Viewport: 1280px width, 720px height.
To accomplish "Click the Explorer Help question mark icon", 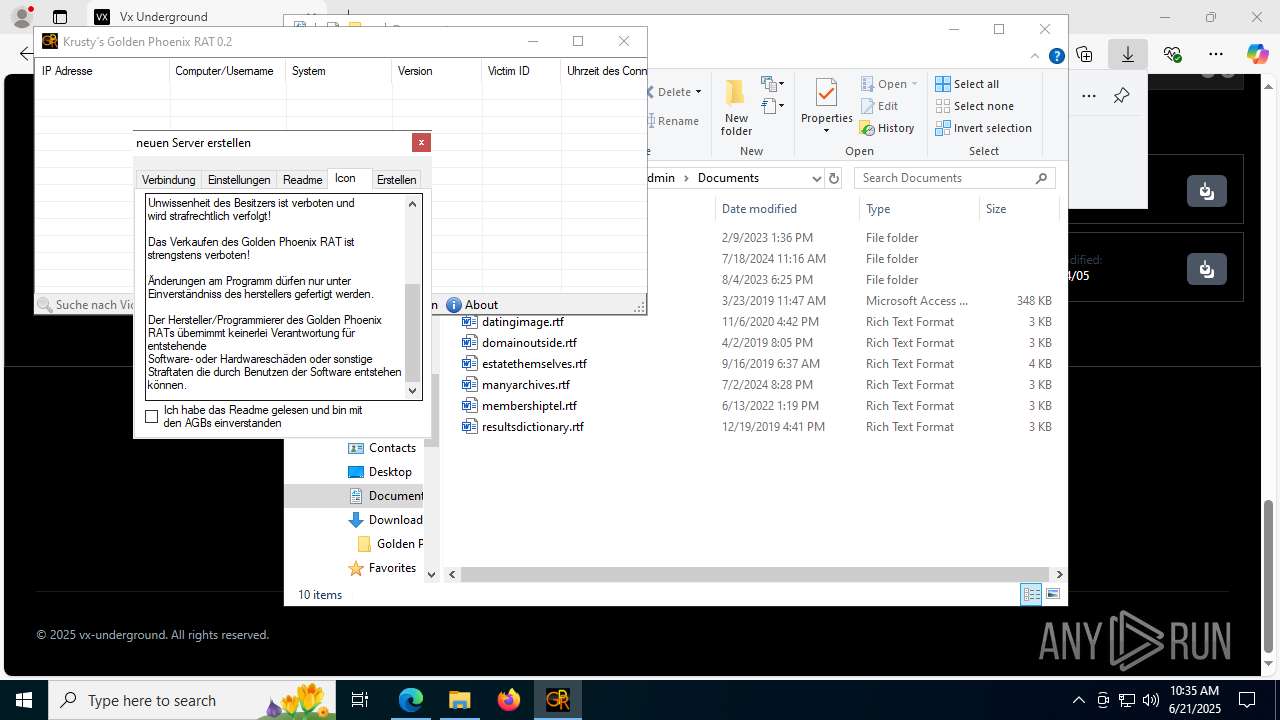I will pyautogui.click(x=1056, y=56).
